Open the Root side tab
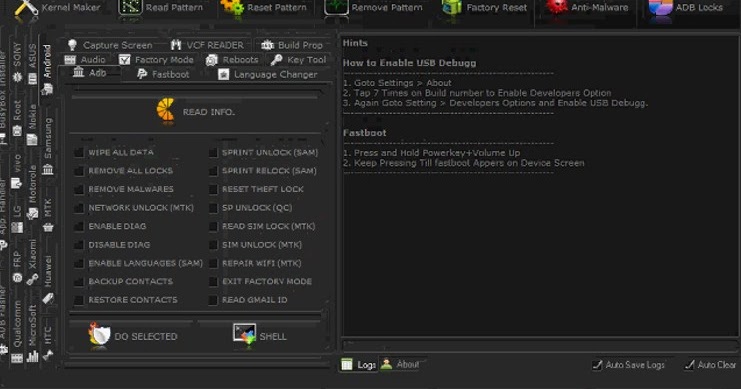Viewport: 741px width, 389px height. click(x=17, y=118)
